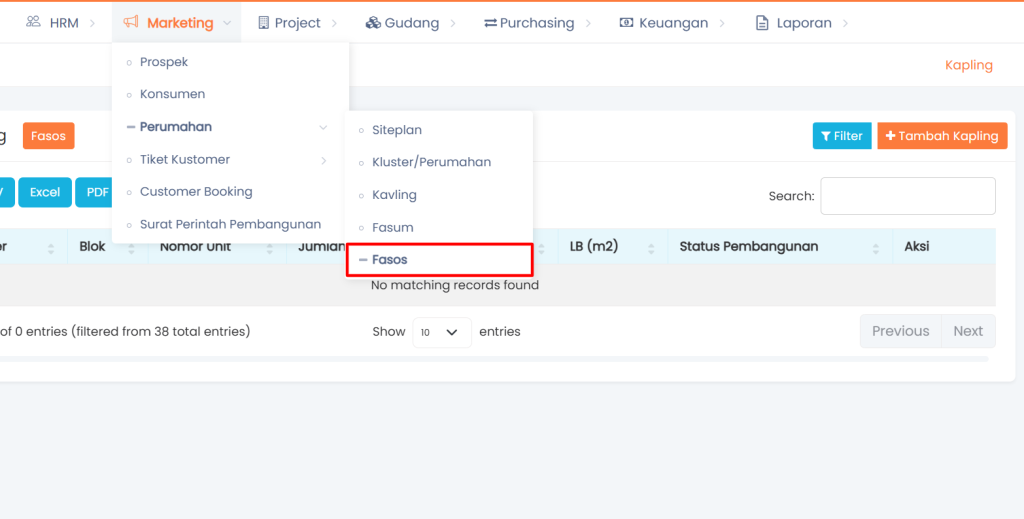Click the Laporan document icon
The width and height of the screenshot is (1024, 519).
[762, 22]
